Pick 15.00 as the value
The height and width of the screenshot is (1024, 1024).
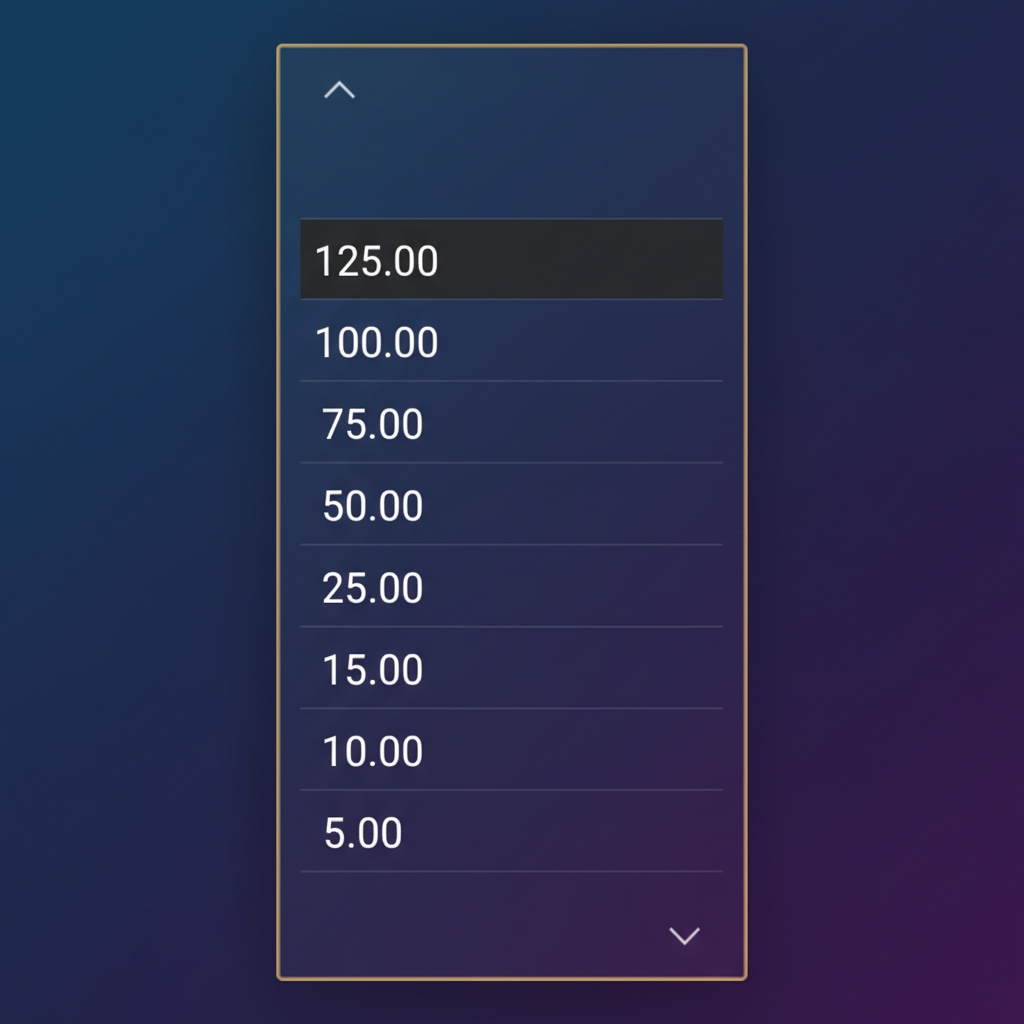coord(511,669)
